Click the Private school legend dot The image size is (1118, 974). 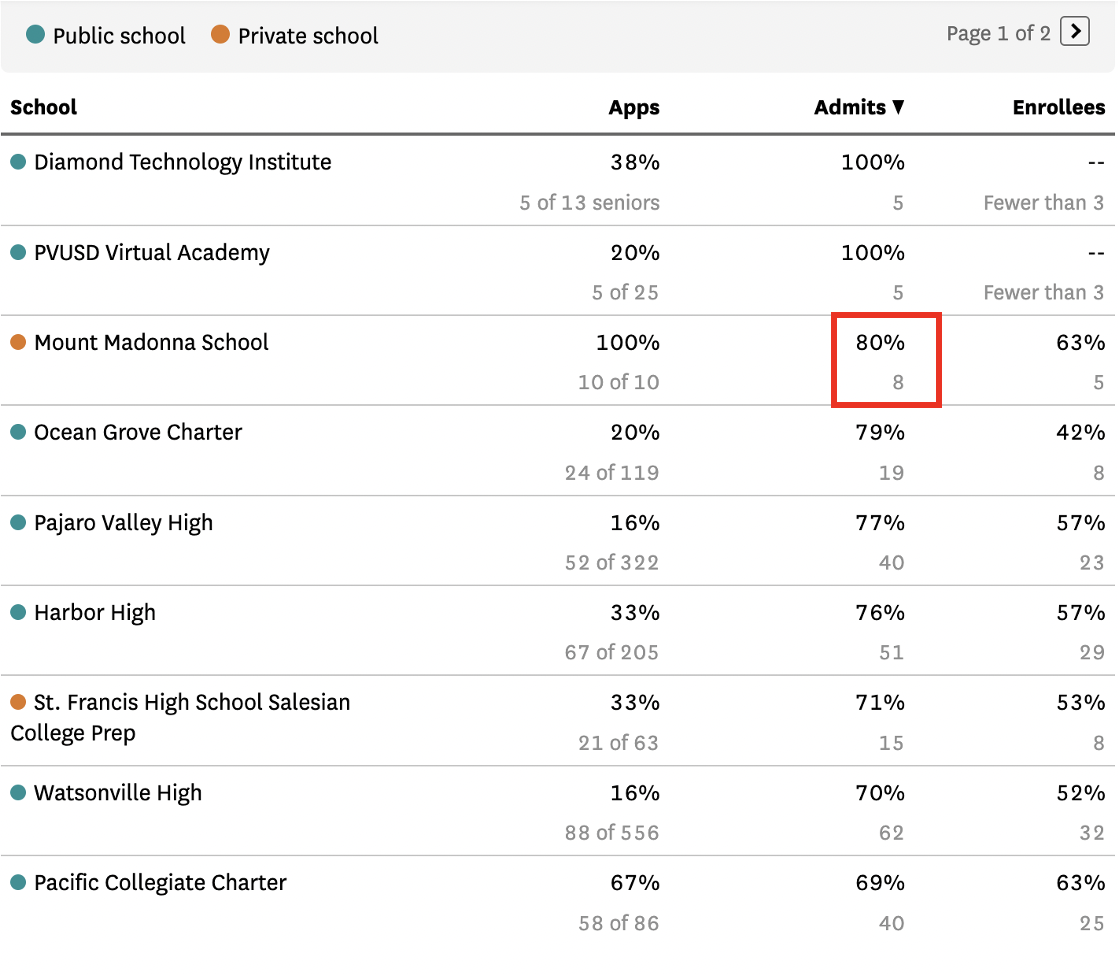(220, 34)
